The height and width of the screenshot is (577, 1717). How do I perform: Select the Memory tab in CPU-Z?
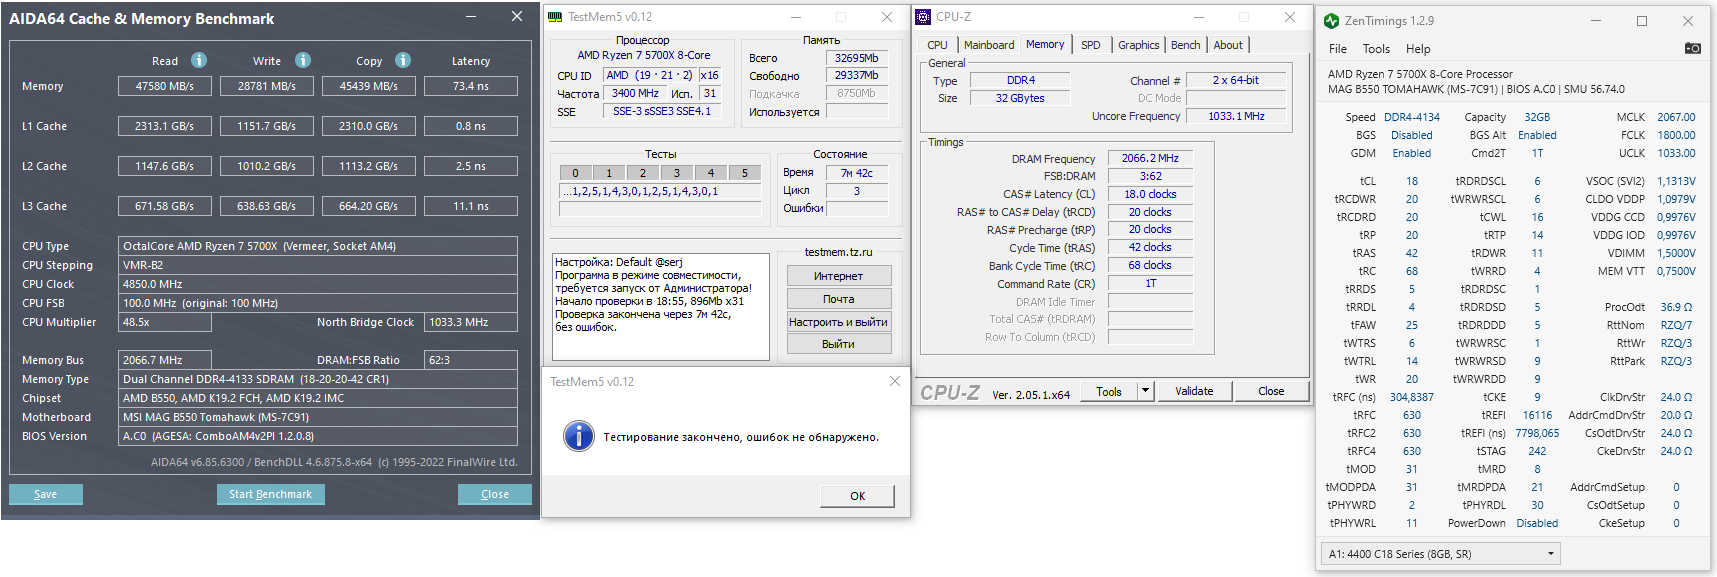pyautogui.click(x=1045, y=44)
